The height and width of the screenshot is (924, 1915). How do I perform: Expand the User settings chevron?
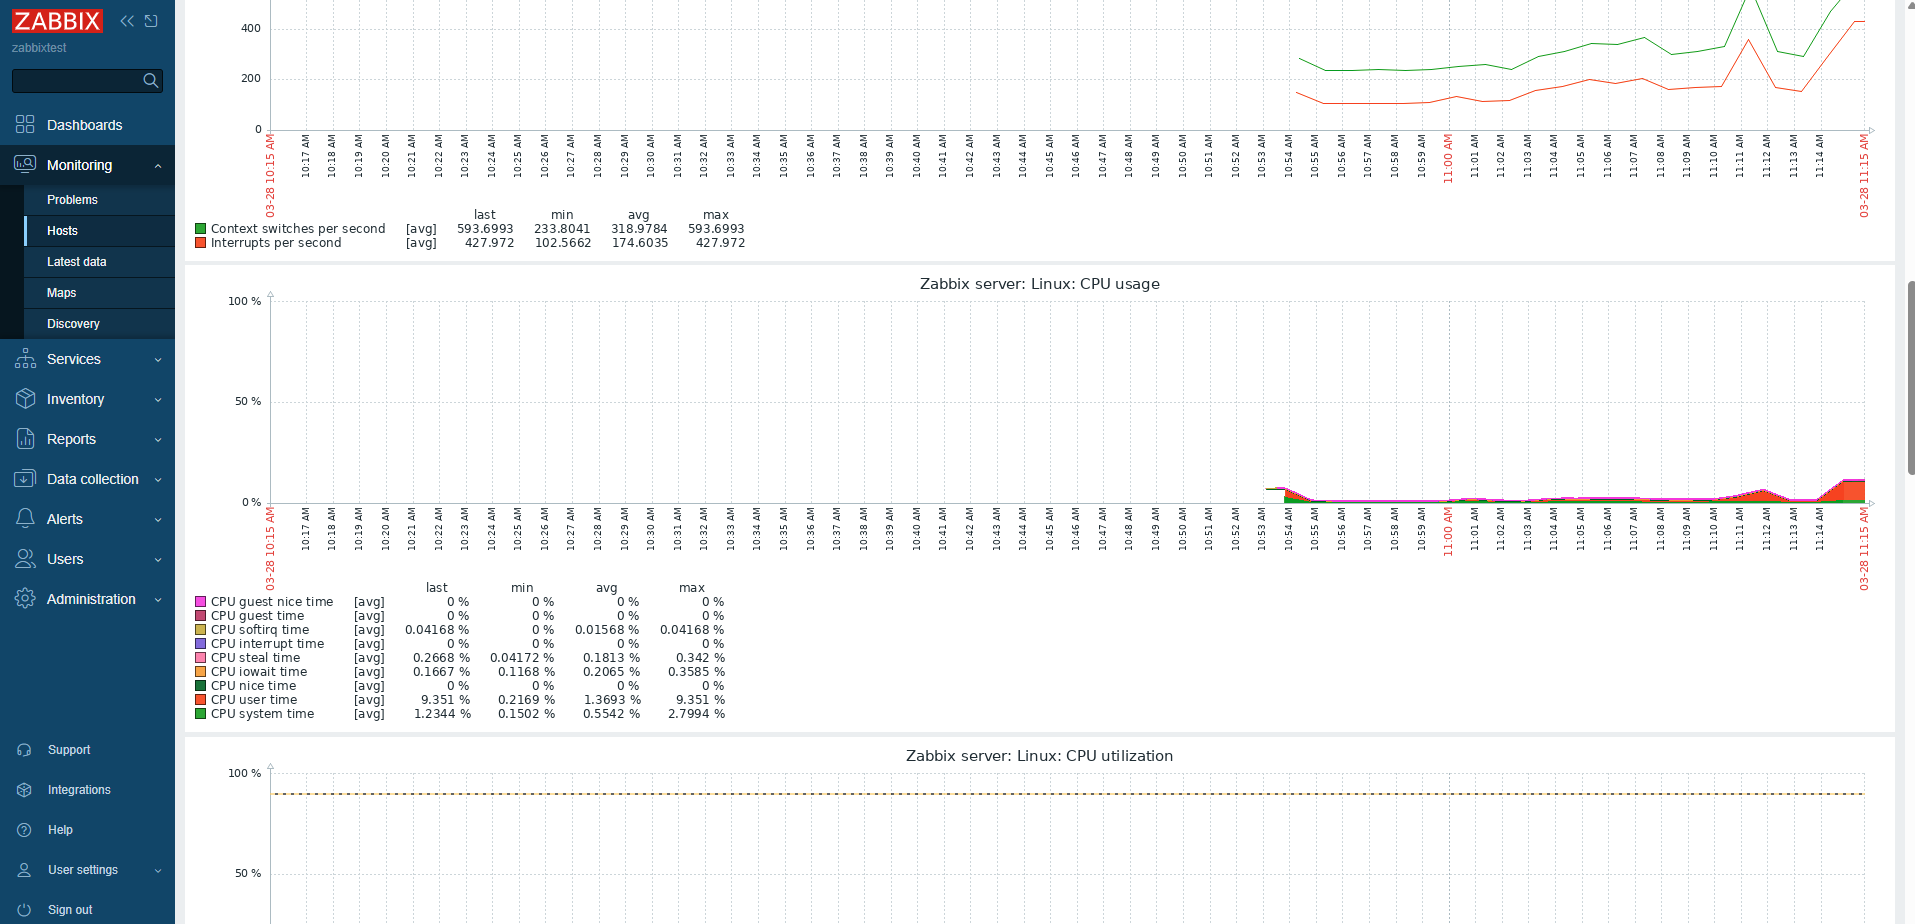(x=158, y=871)
